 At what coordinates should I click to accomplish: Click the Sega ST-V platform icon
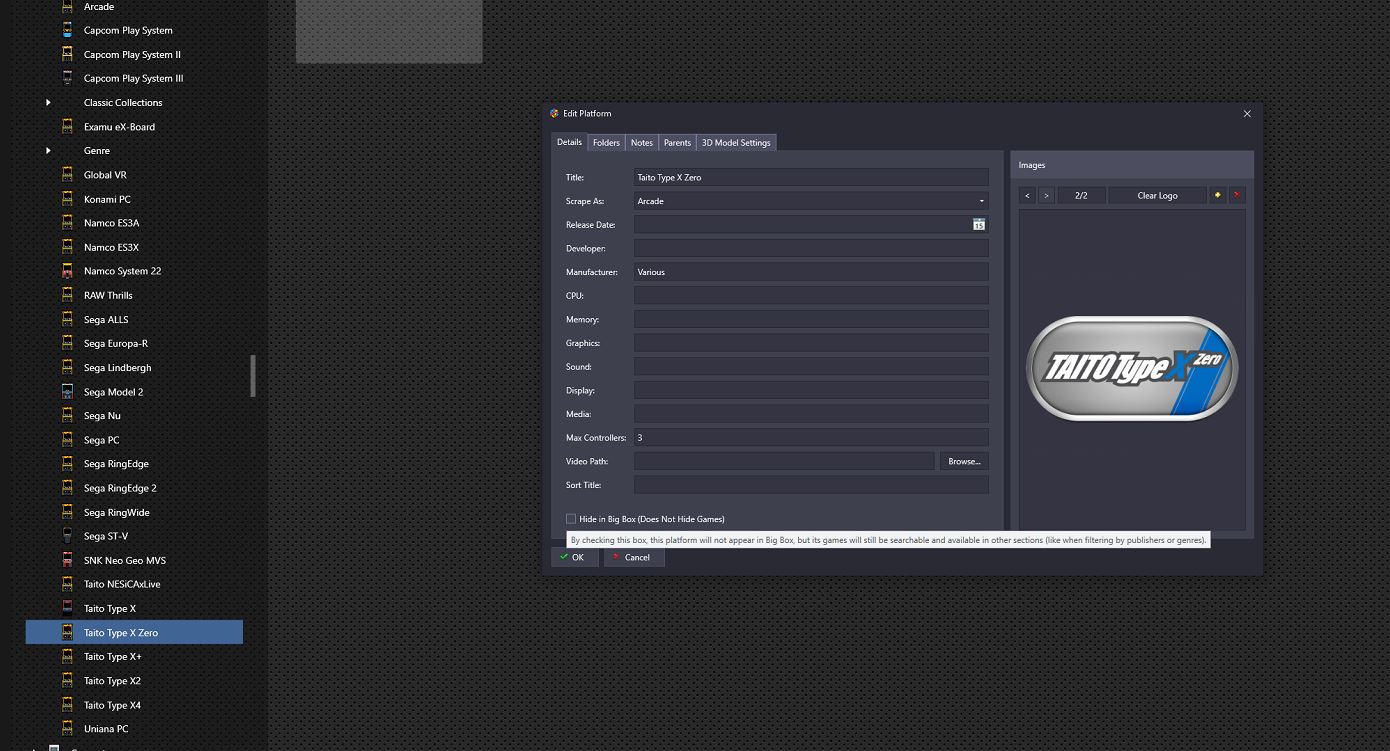point(67,536)
